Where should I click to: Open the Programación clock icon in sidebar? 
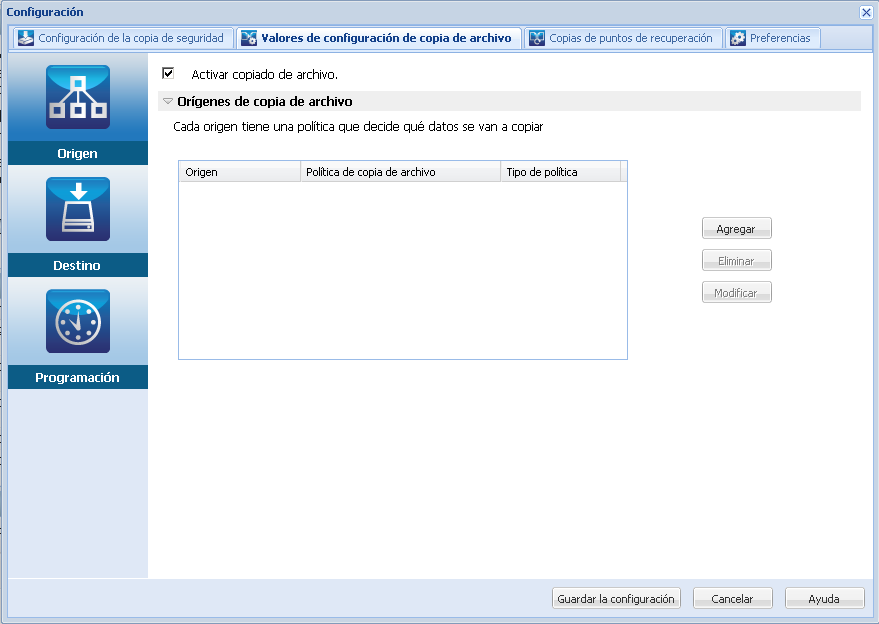coord(77,321)
